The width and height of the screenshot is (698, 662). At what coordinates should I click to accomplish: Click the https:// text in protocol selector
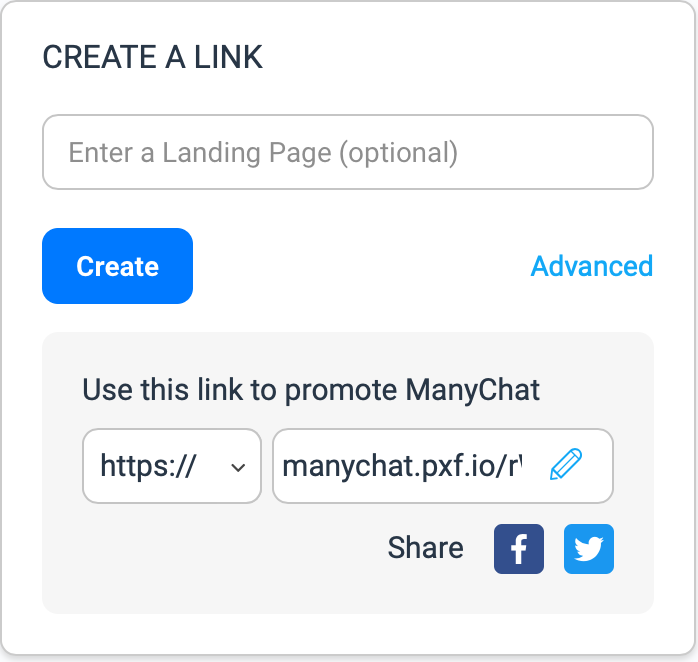[x=148, y=466]
